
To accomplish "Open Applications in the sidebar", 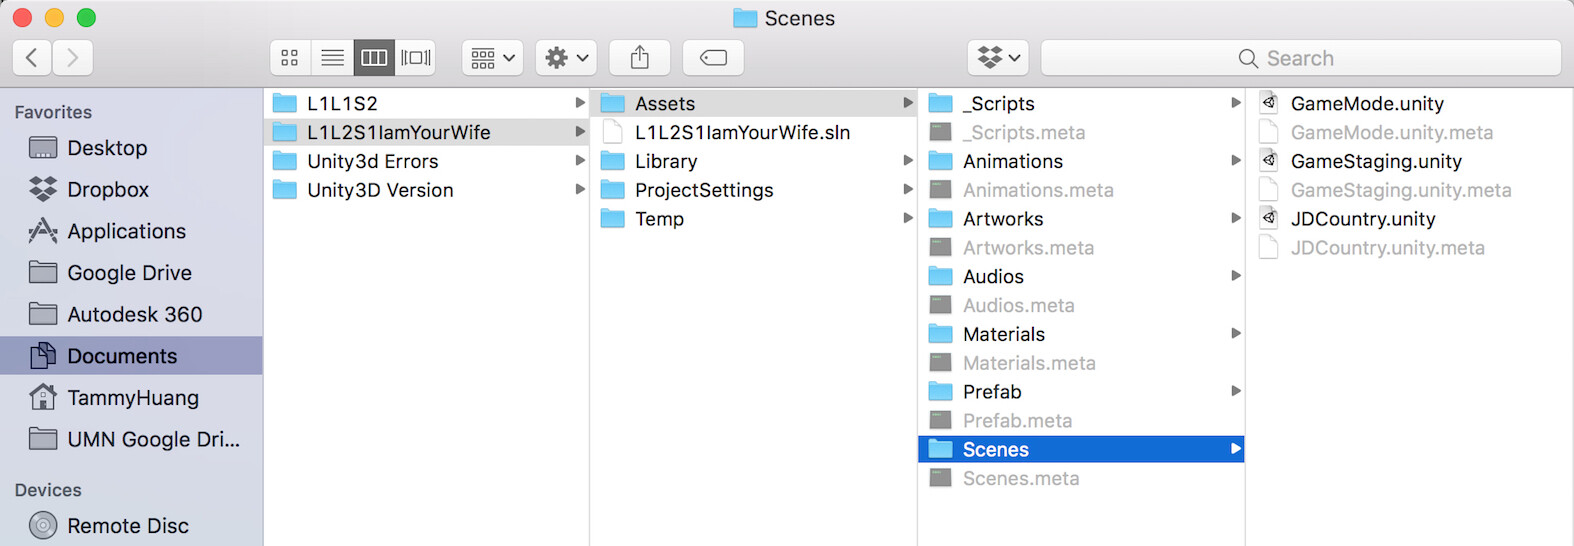I will [x=126, y=232].
